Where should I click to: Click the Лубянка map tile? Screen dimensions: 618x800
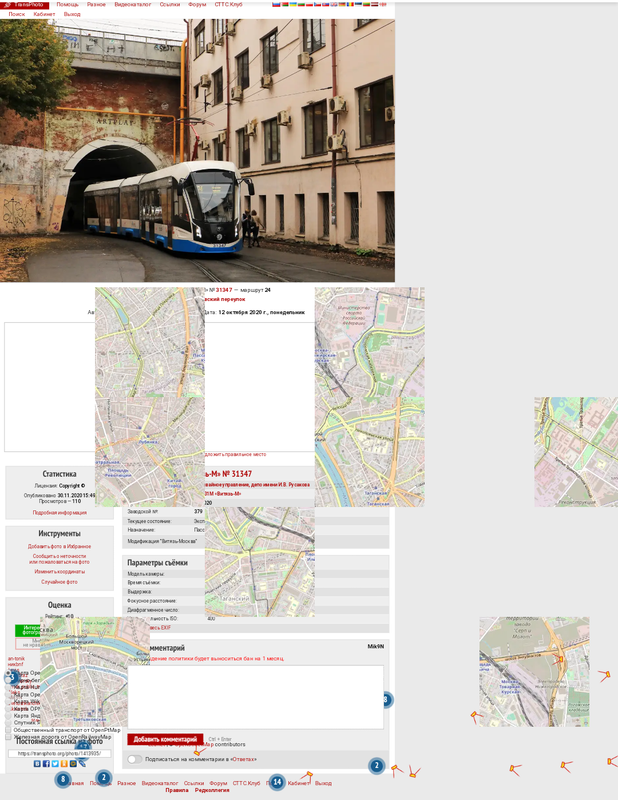150,452
